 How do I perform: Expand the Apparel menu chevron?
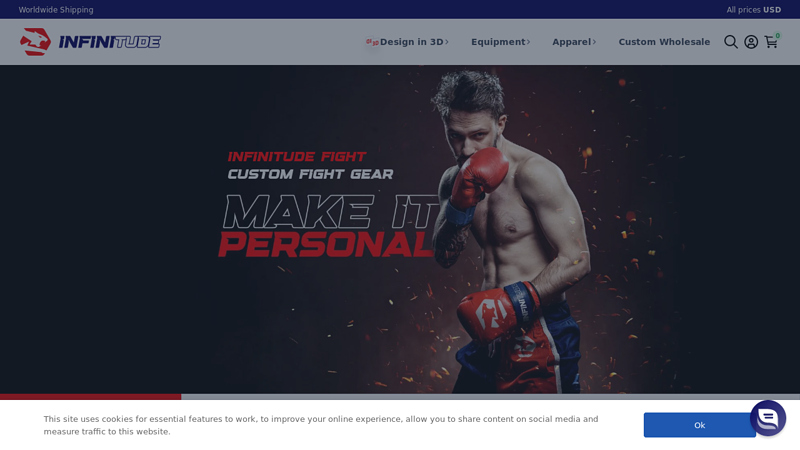click(594, 42)
